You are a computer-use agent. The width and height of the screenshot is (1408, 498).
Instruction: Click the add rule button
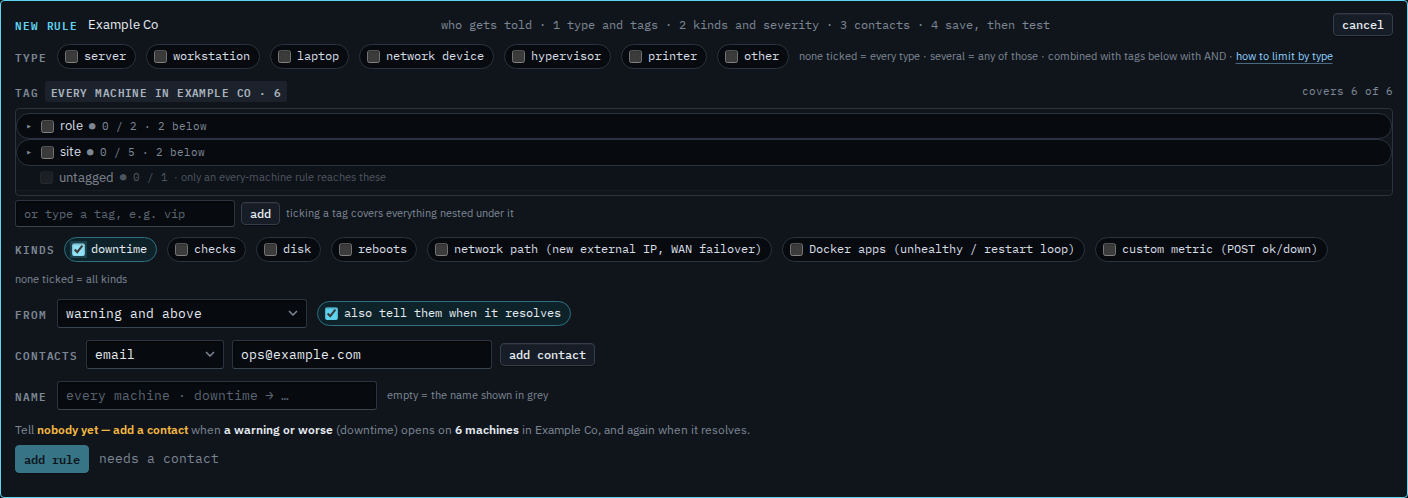click(52, 459)
